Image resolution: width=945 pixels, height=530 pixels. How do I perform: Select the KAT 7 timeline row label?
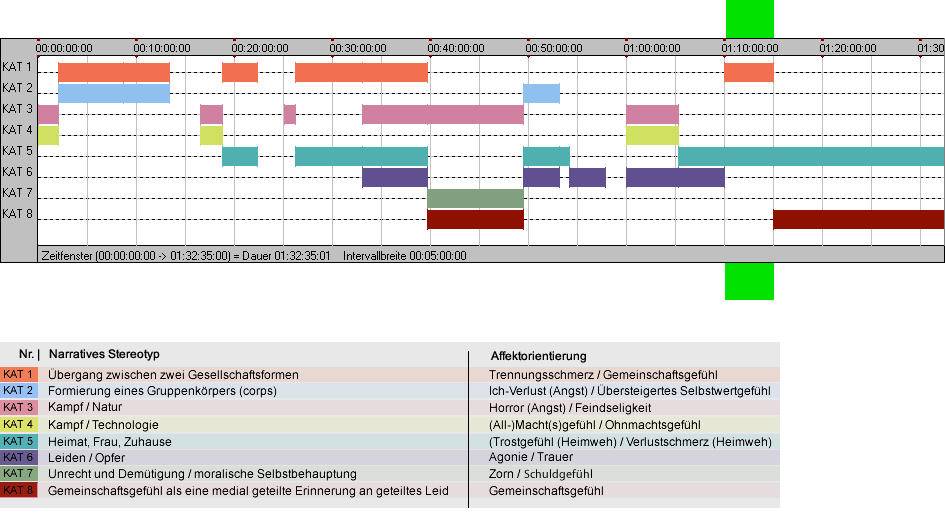17,193
